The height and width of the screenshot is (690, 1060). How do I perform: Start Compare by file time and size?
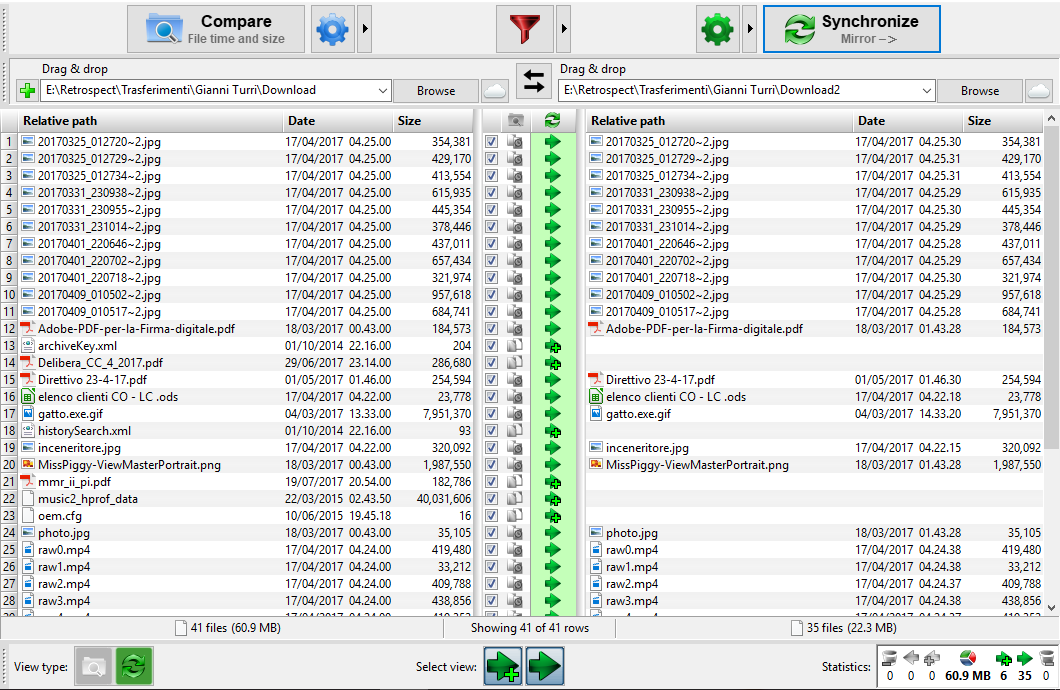click(x=216, y=29)
